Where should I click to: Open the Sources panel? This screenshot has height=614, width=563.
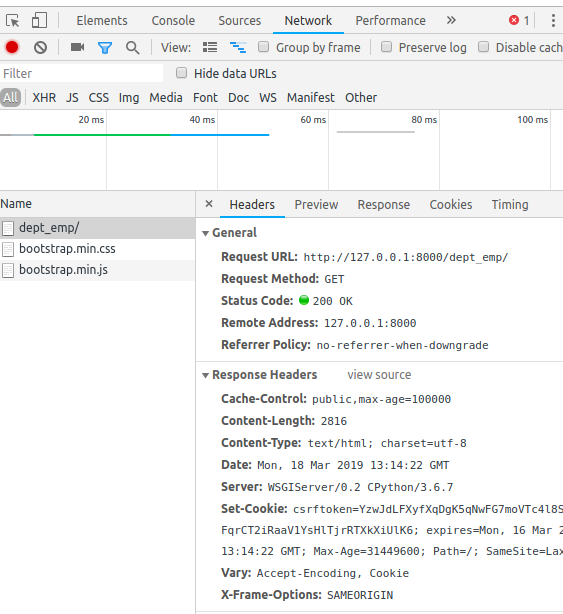tap(240, 20)
